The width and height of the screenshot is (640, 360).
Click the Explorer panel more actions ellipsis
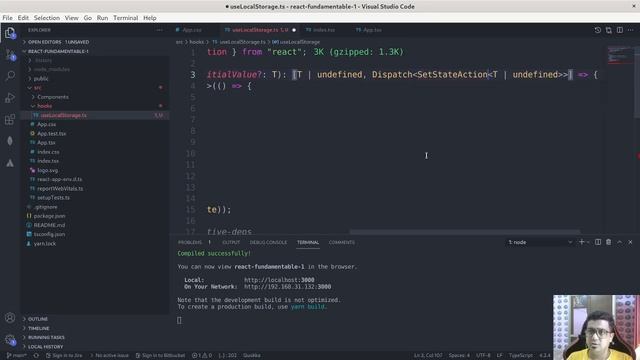pyautogui.click(x=159, y=30)
